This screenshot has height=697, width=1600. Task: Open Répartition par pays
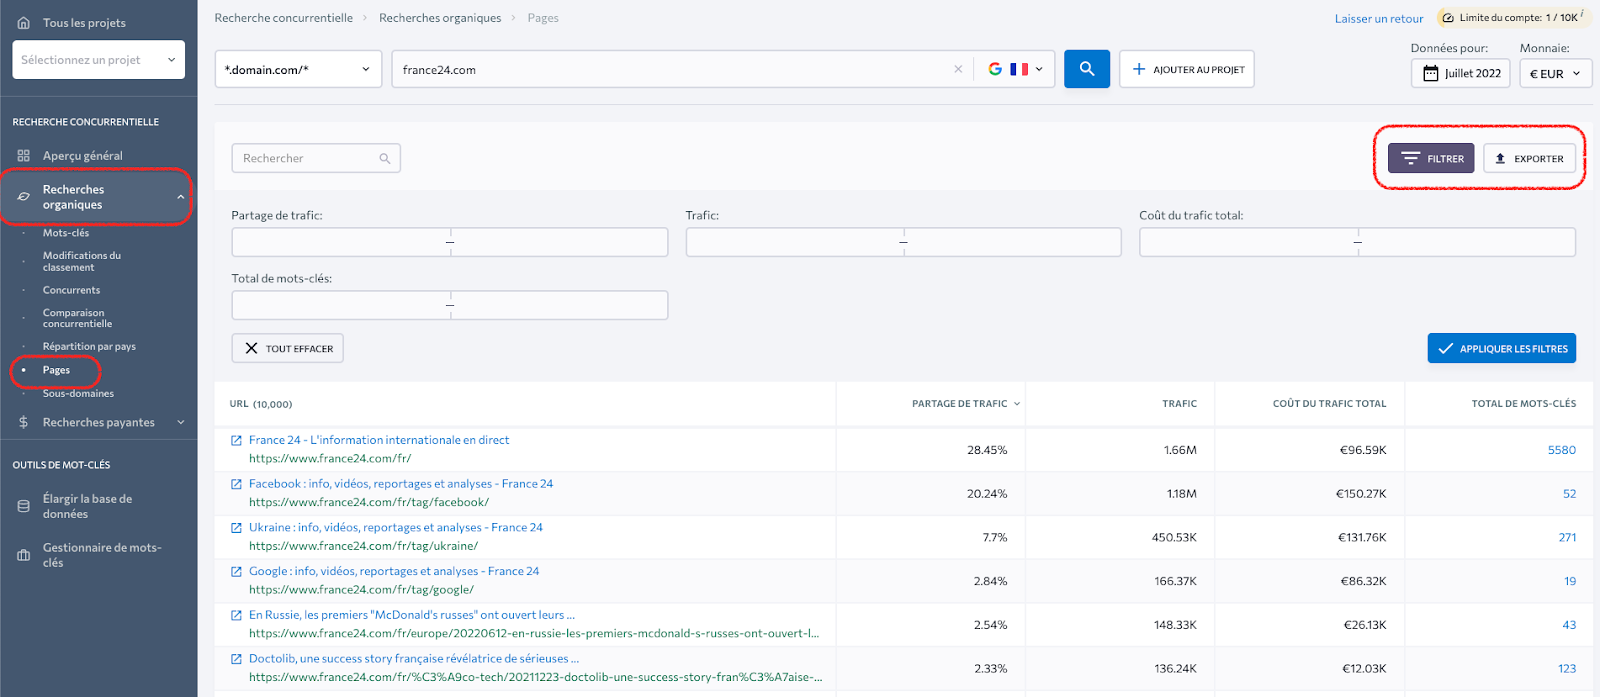point(89,346)
